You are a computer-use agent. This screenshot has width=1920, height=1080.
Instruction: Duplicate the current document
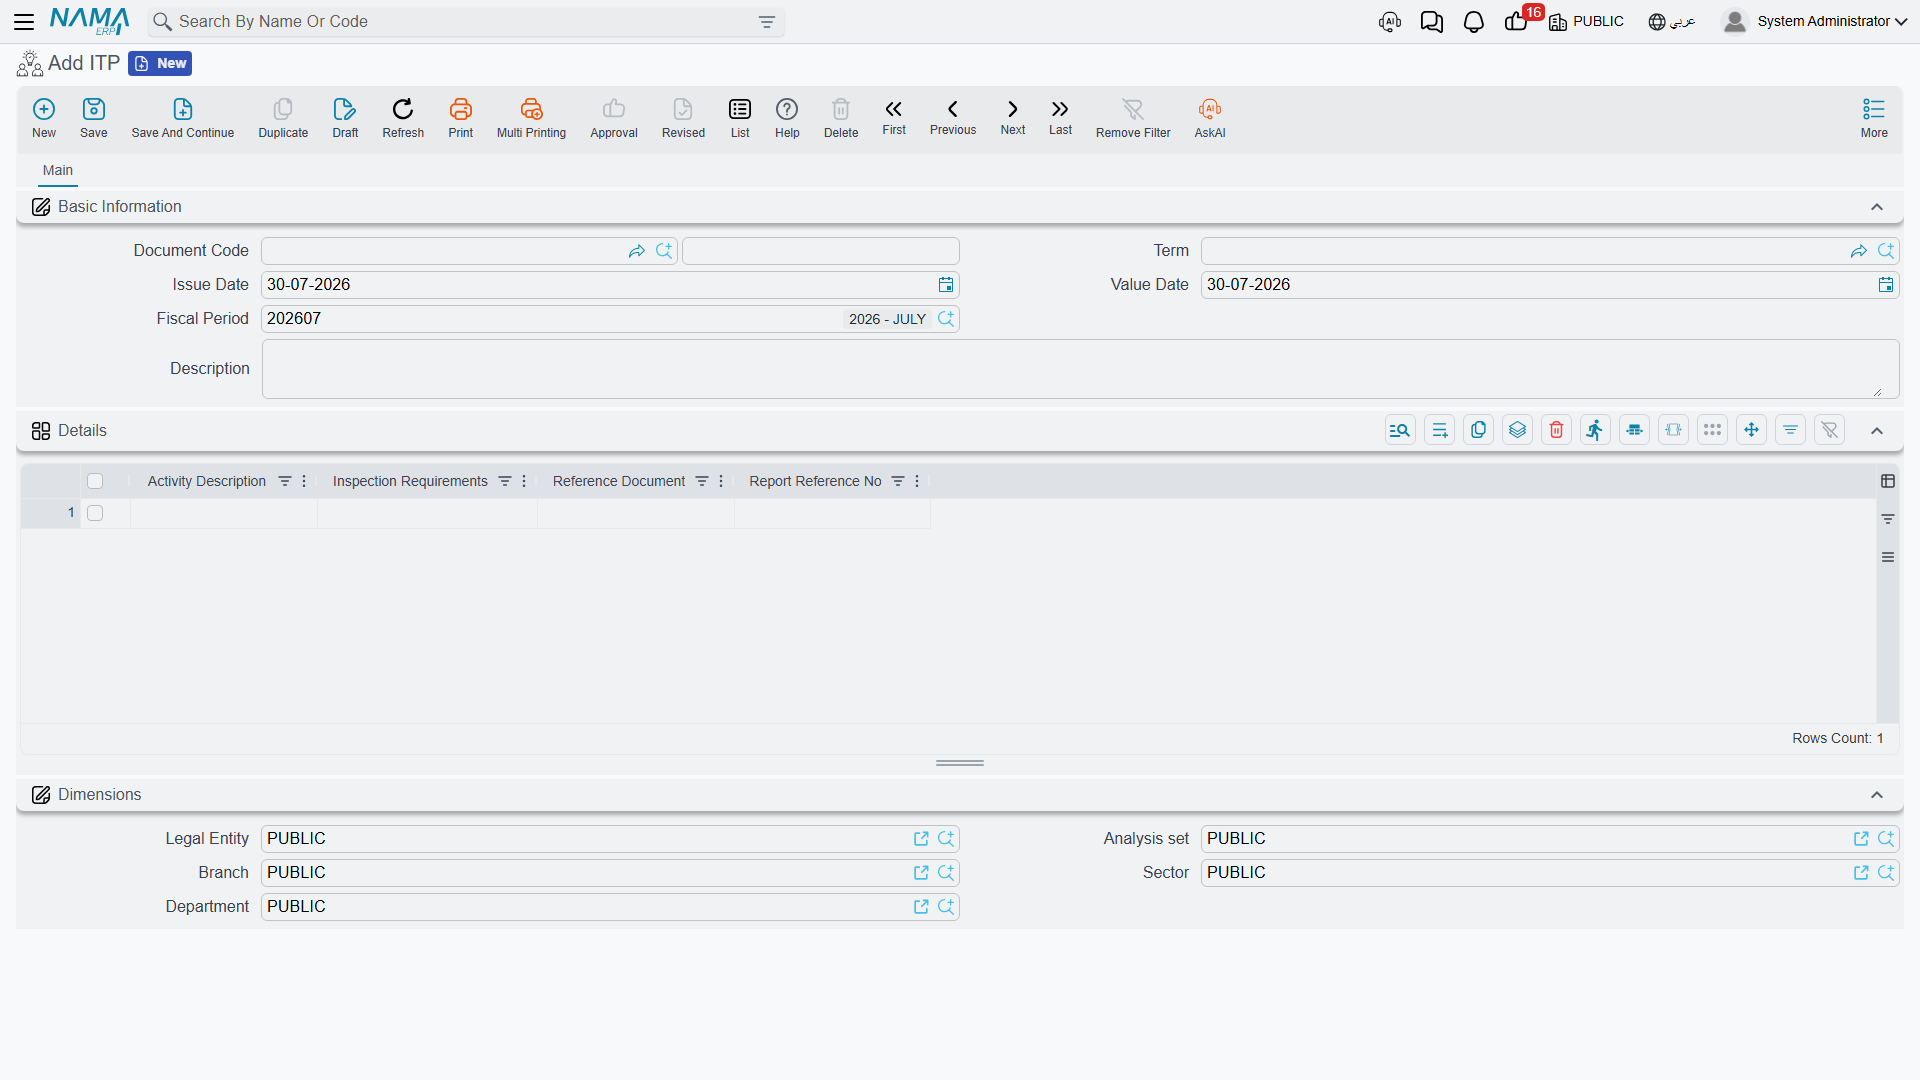pyautogui.click(x=283, y=118)
